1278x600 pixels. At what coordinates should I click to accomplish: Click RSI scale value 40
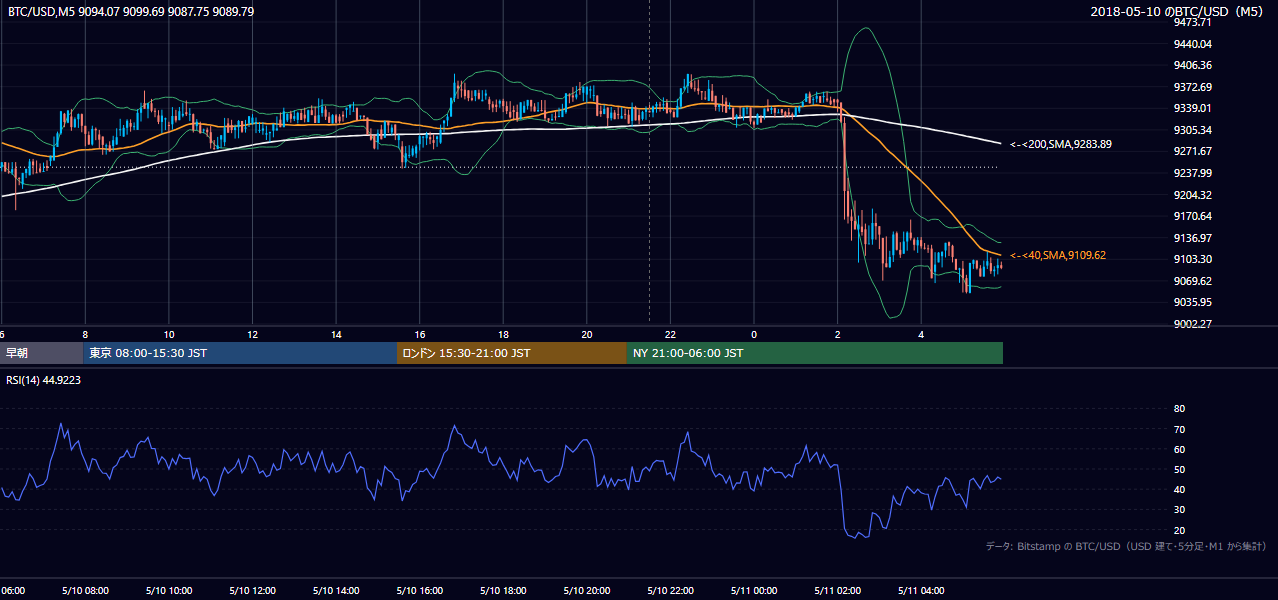1179,489
